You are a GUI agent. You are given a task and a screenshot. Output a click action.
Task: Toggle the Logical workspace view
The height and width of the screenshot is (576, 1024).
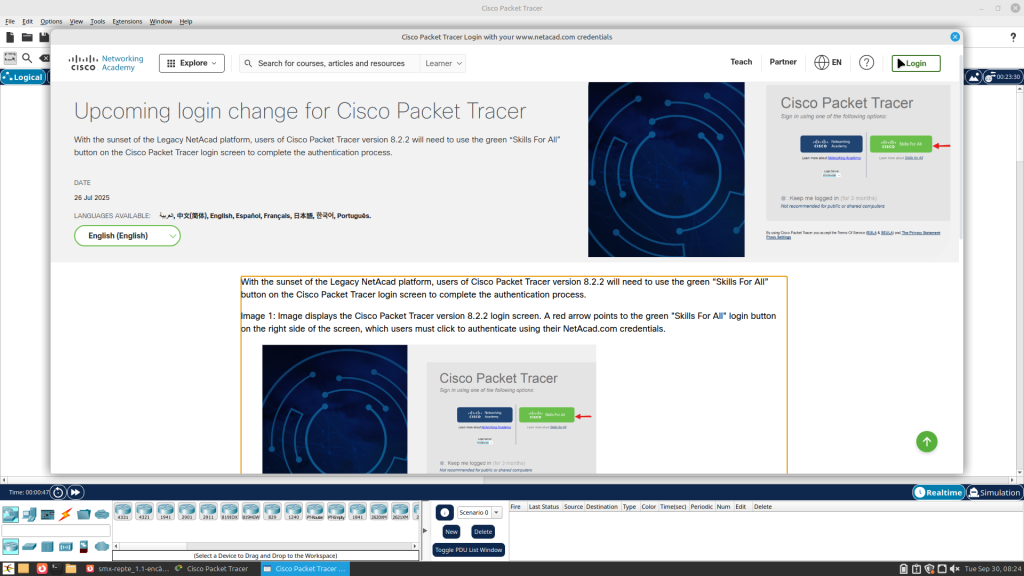22,77
